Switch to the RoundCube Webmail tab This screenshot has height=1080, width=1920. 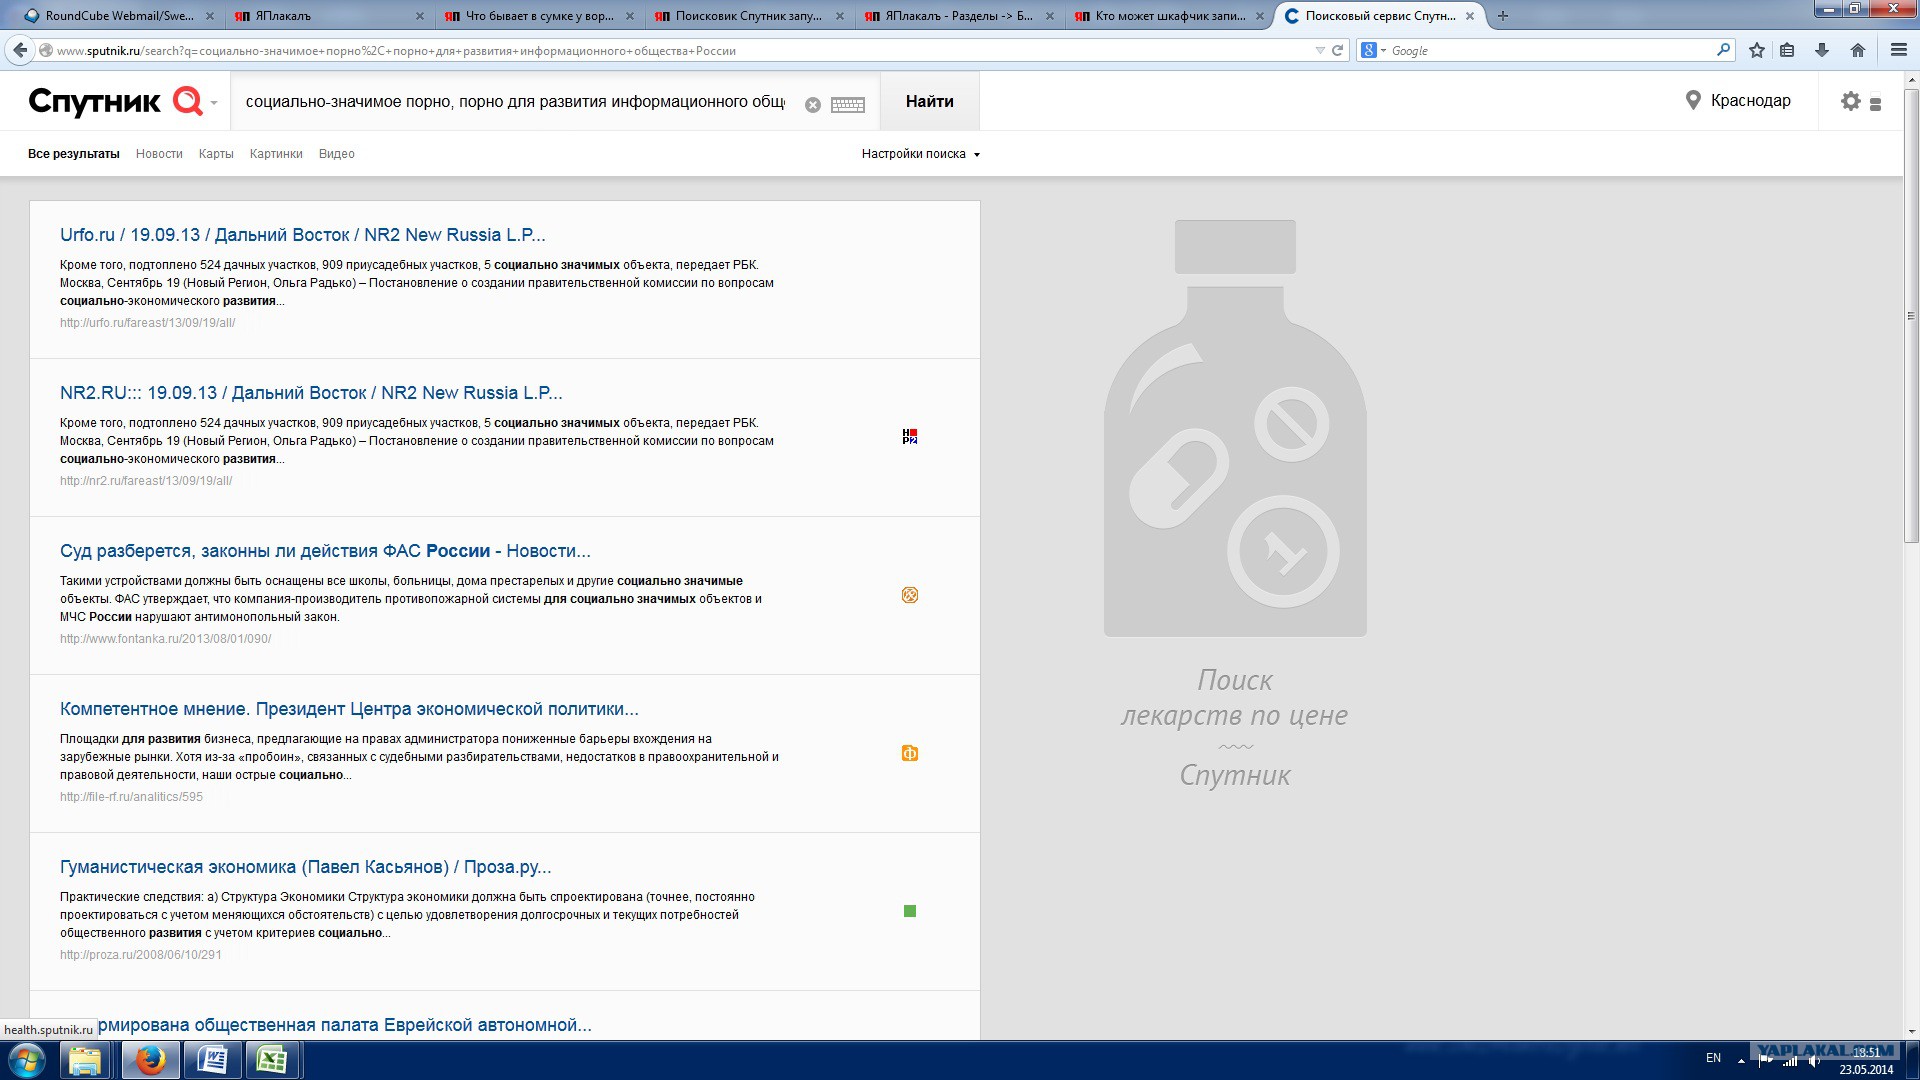[119, 16]
